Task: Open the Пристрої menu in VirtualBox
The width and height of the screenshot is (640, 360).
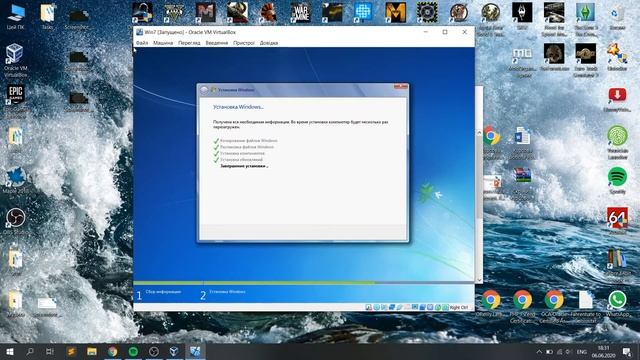Action: 244,43
